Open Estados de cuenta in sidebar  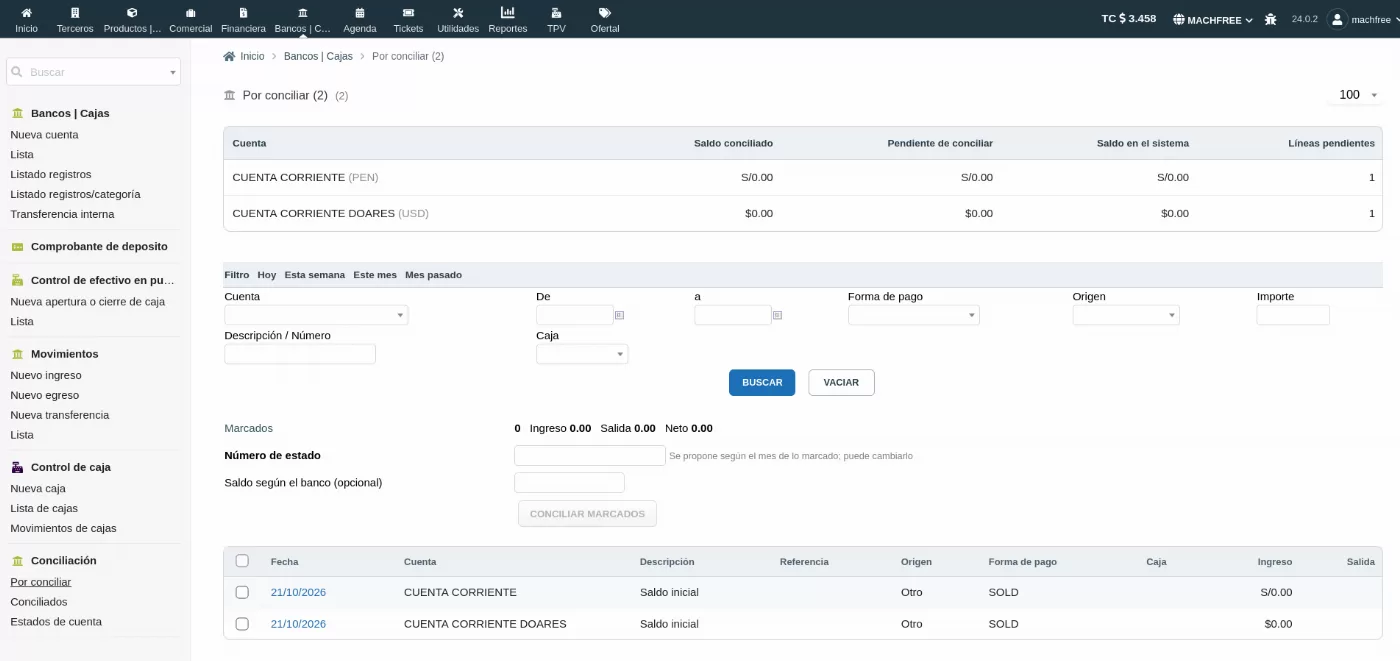pyautogui.click(x=56, y=622)
